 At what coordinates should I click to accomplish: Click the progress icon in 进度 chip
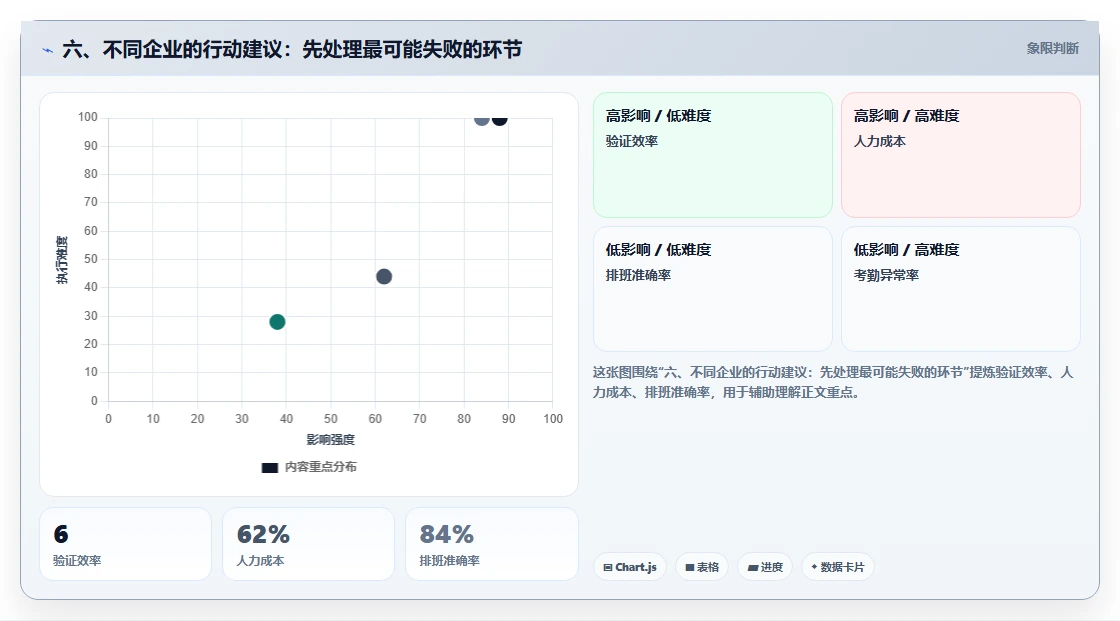[x=753, y=567]
